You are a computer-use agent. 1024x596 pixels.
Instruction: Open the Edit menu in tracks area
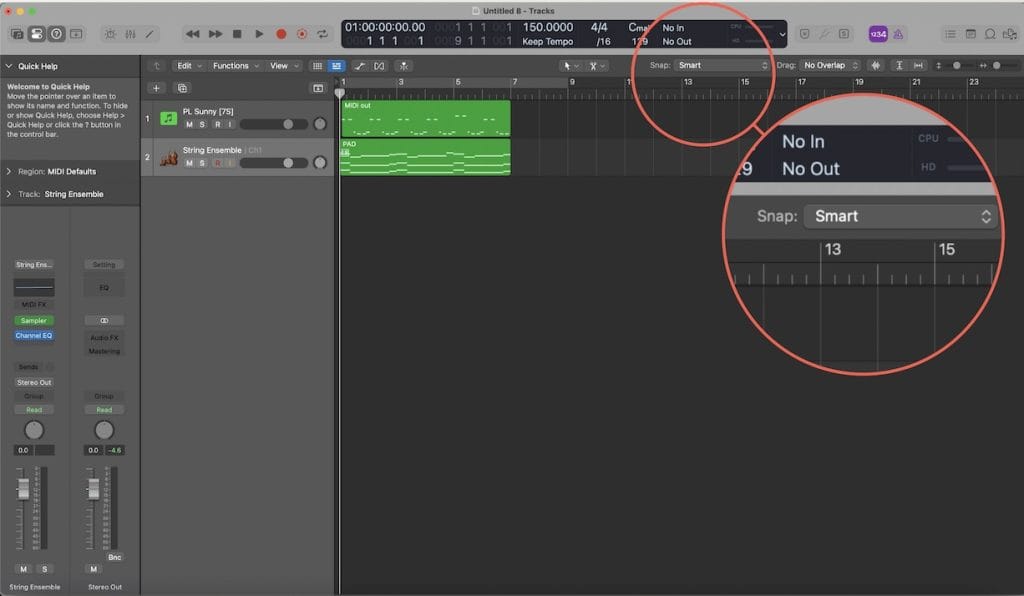[188, 65]
